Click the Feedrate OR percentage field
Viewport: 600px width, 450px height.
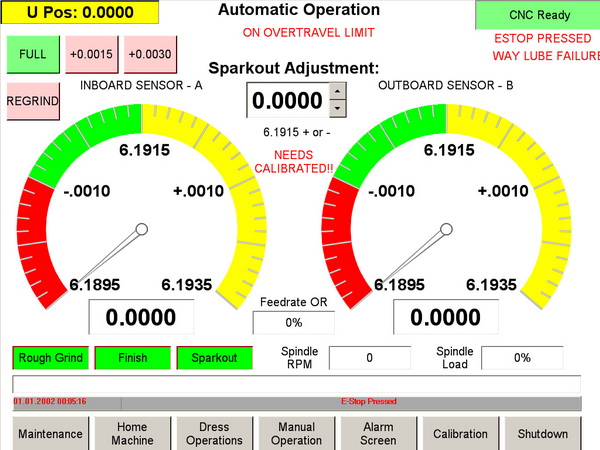294,323
